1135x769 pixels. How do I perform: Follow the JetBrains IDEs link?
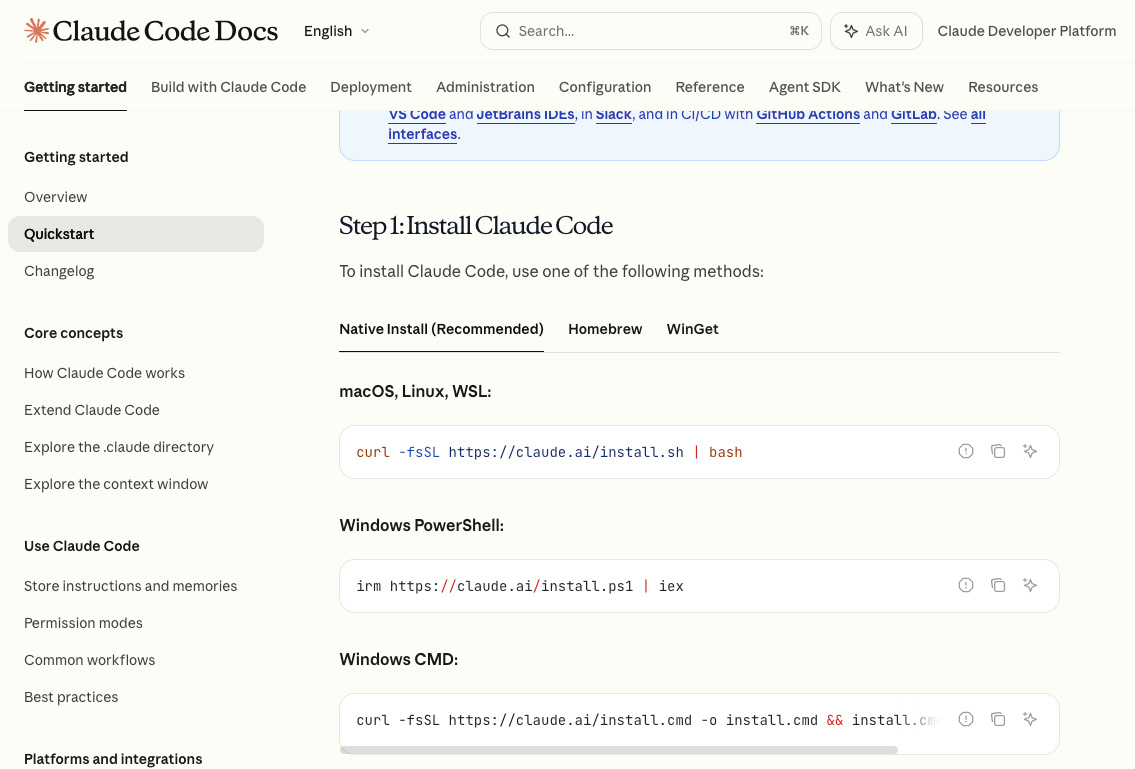pyautogui.click(x=526, y=114)
